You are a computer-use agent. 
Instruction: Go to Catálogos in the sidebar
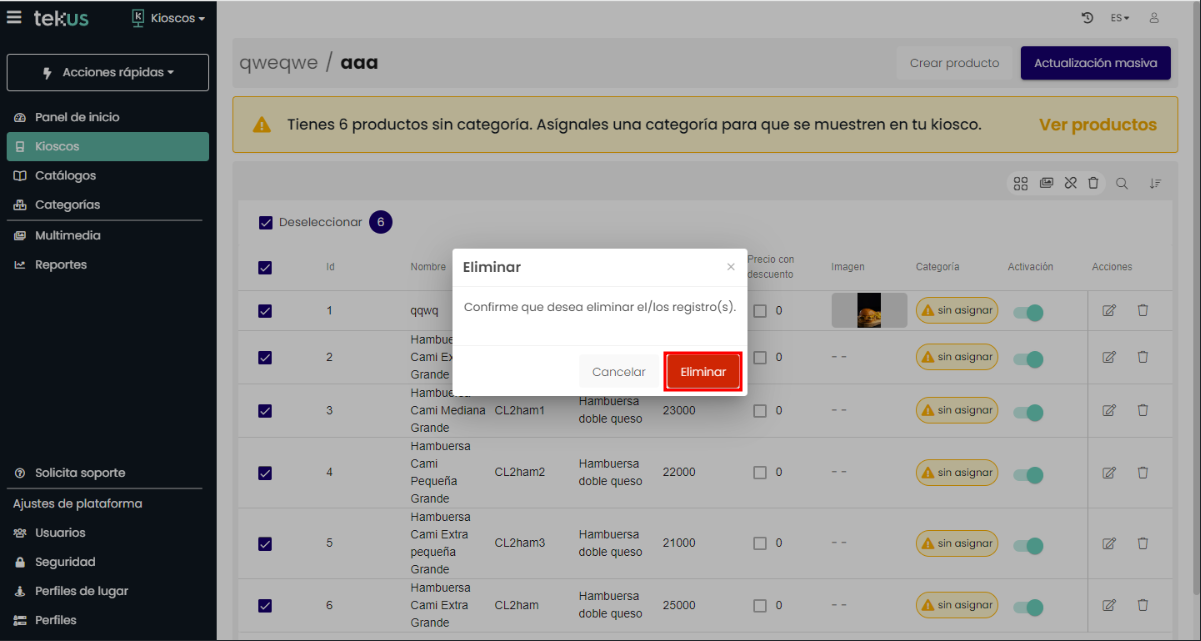click(65, 175)
